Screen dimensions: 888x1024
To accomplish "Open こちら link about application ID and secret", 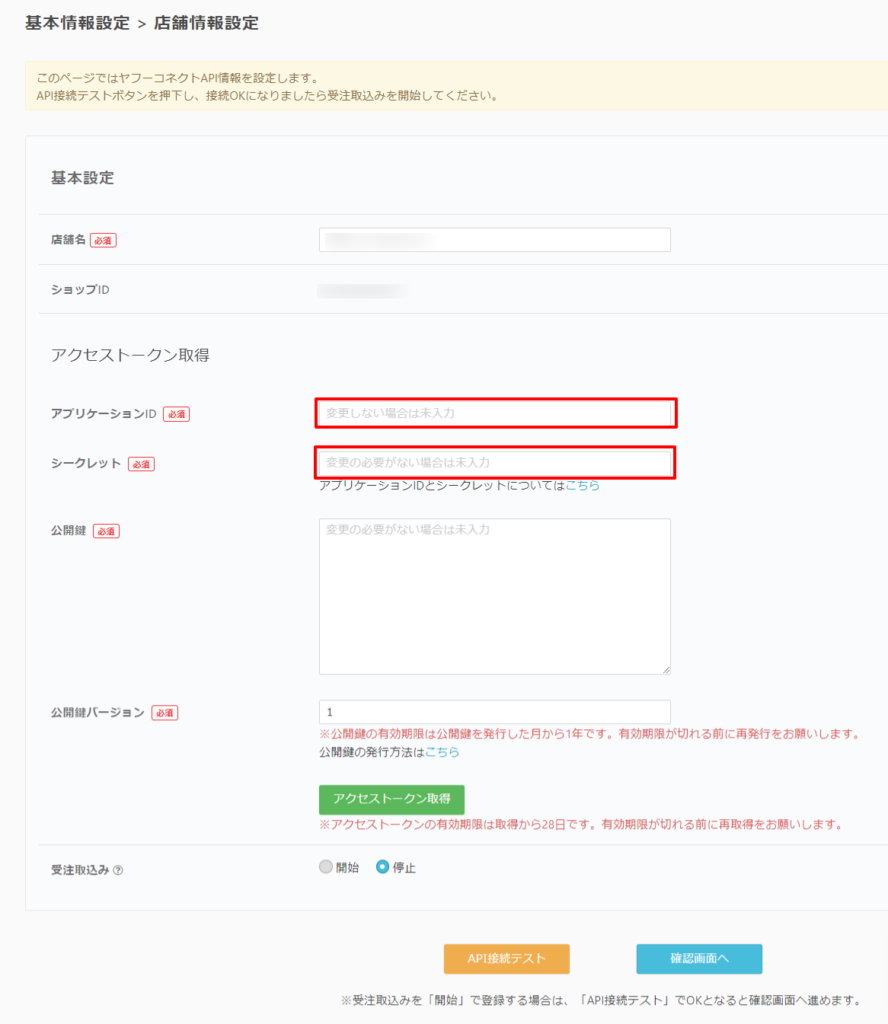I will [583, 485].
